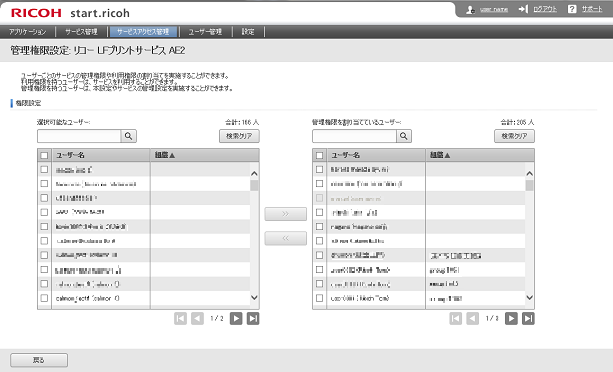Viewport: 613px width, 372px height.
Task: Go to the next page of the selectable users list
Action: [236, 319]
